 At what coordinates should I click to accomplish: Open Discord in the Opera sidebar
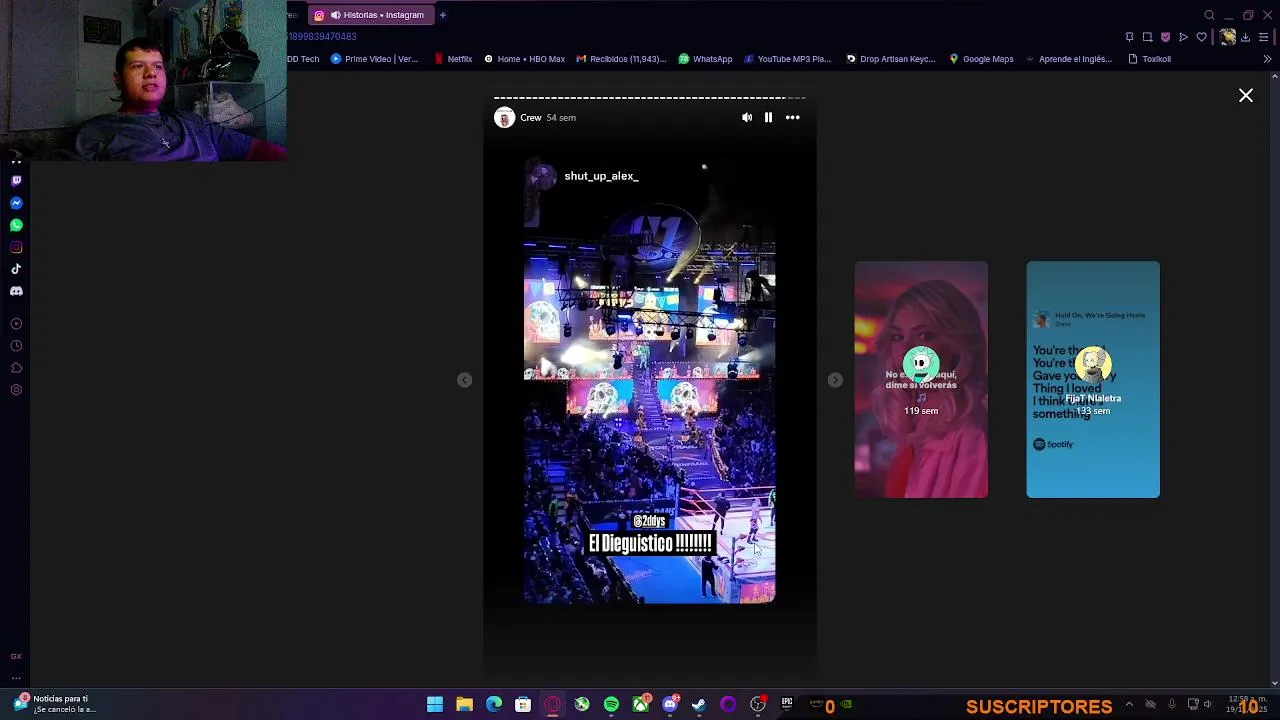click(x=16, y=291)
